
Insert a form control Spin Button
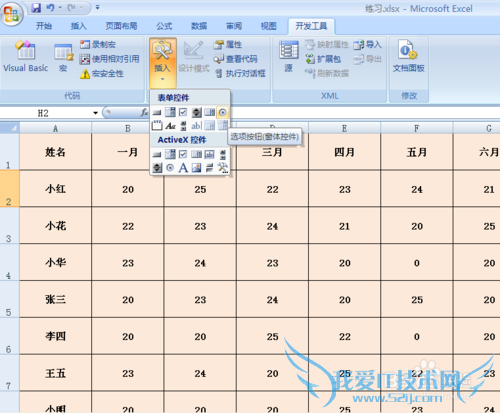tap(196, 113)
